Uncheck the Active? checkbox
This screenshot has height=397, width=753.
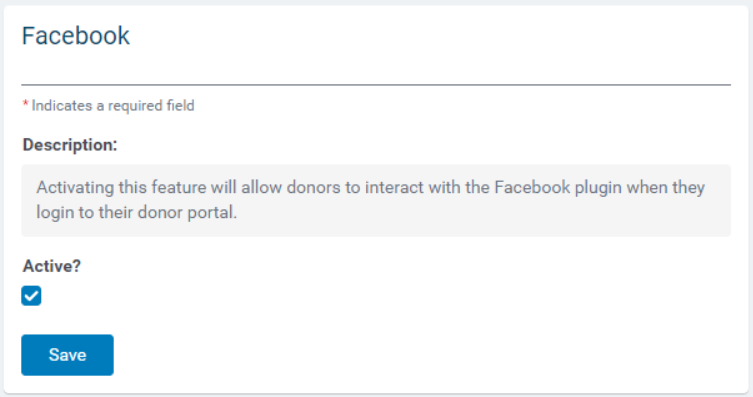[31, 296]
